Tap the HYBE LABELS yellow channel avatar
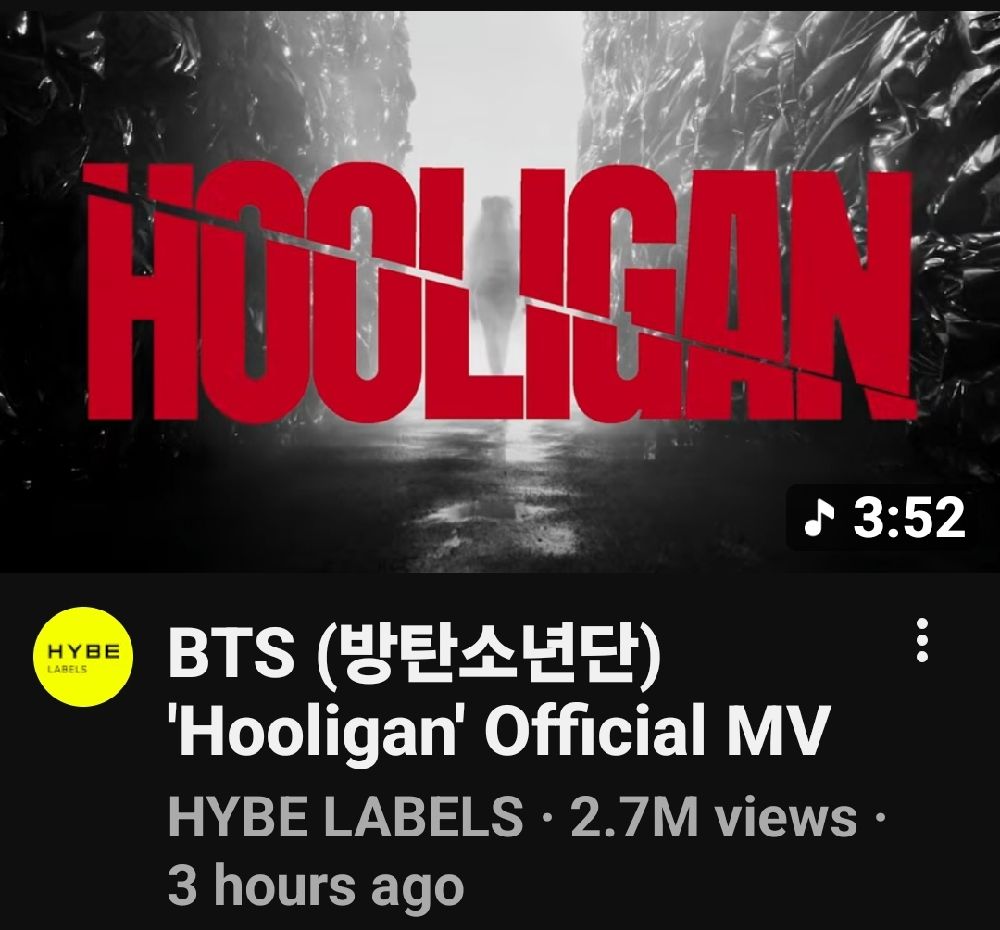 (x=84, y=656)
